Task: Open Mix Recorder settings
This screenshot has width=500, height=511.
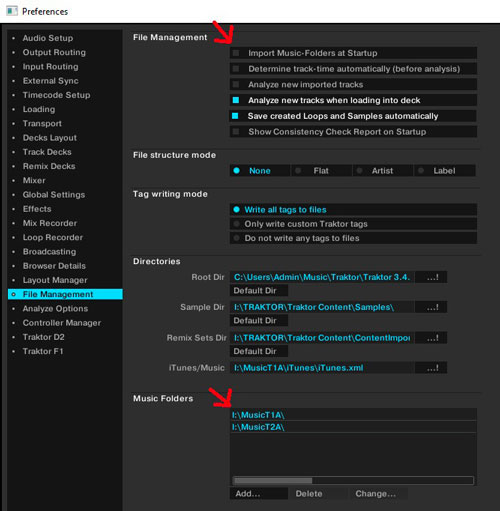Action: (x=50, y=223)
